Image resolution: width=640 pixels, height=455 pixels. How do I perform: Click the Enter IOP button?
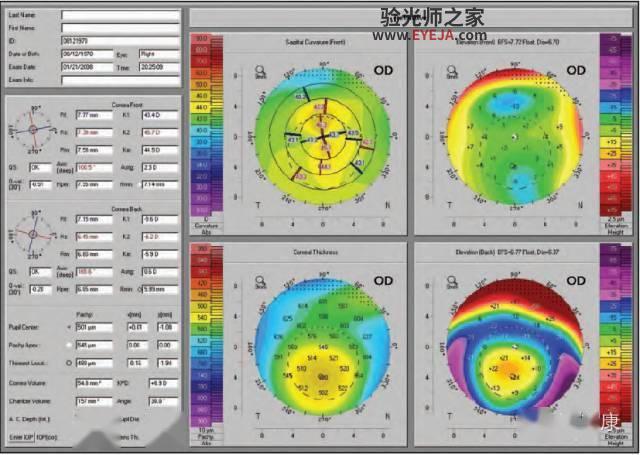pos(21,437)
